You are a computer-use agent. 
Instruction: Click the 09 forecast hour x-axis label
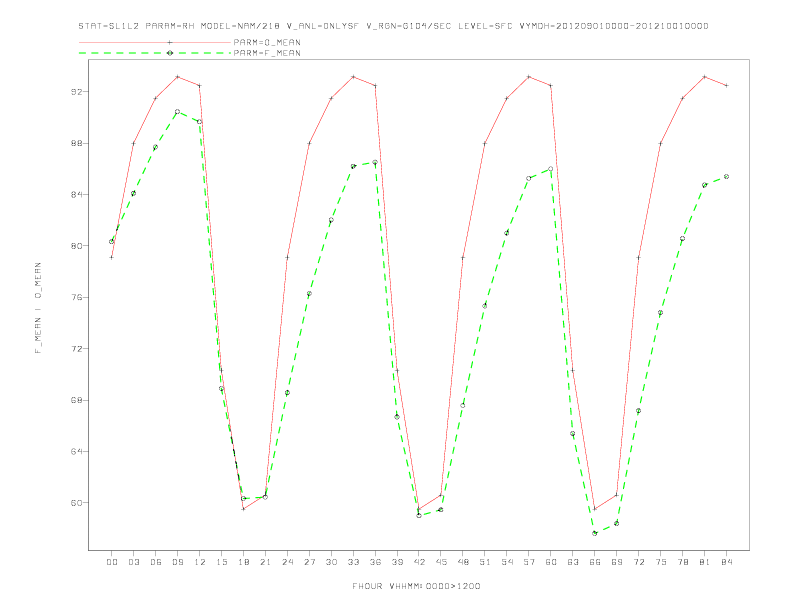177,562
